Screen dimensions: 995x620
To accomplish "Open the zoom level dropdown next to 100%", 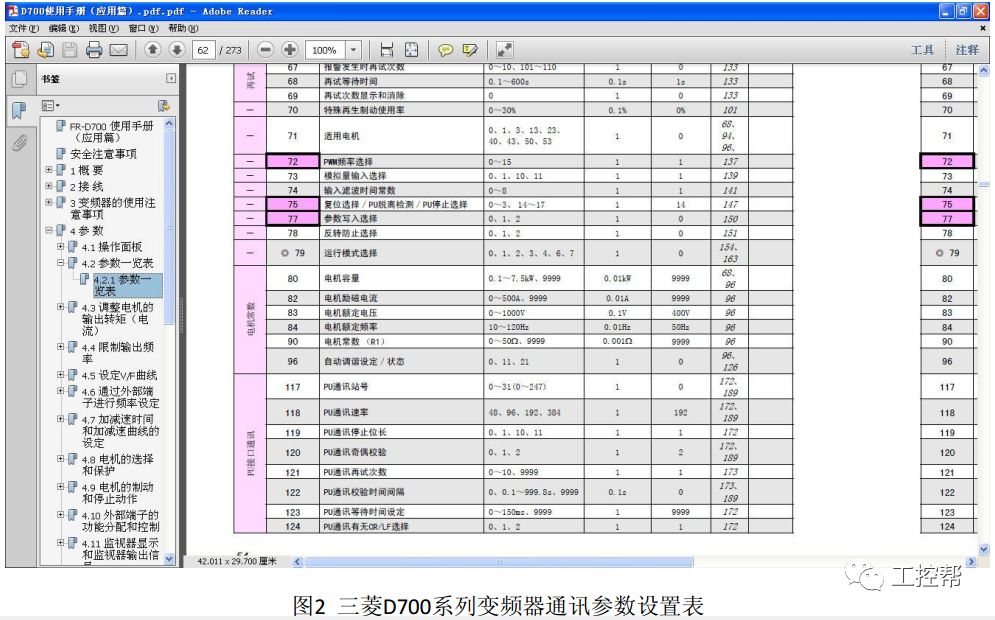I will click(351, 50).
